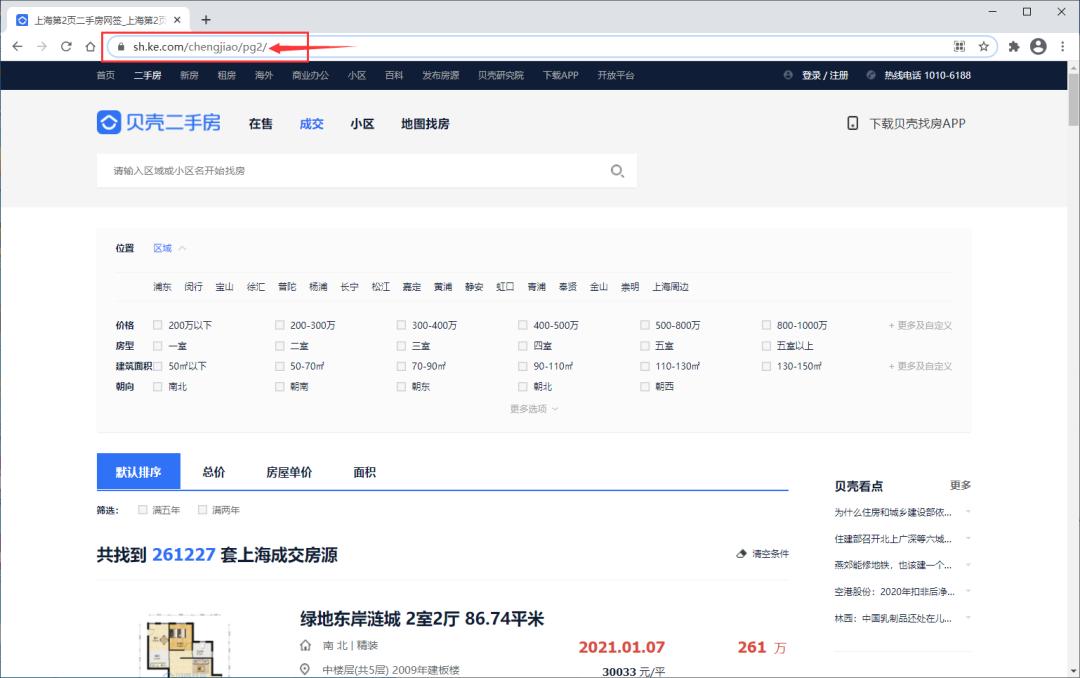Open 租房 in the top bar
This screenshot has width=1080, height=678.
pyautogui.click(x=227, y=75)
